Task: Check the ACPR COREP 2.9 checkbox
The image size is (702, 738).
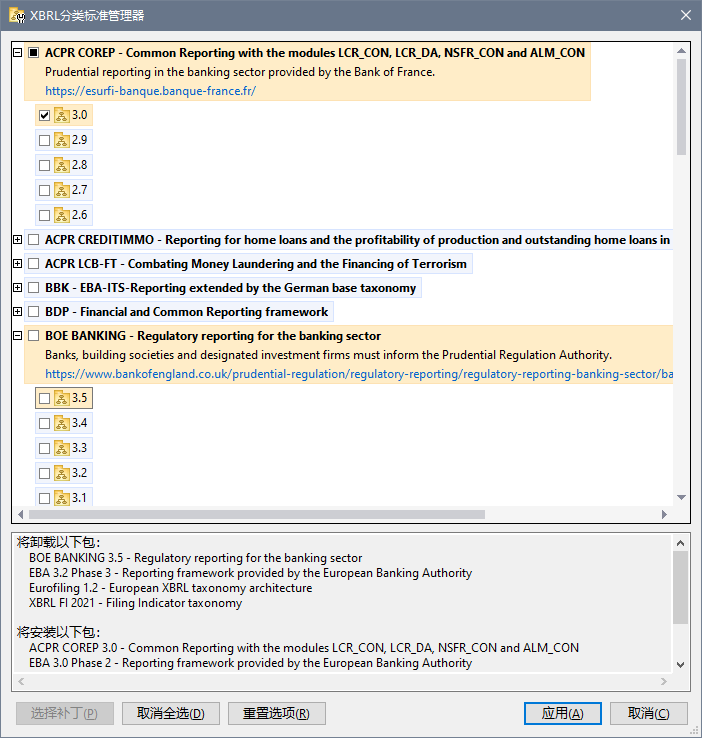Action: 44,140
